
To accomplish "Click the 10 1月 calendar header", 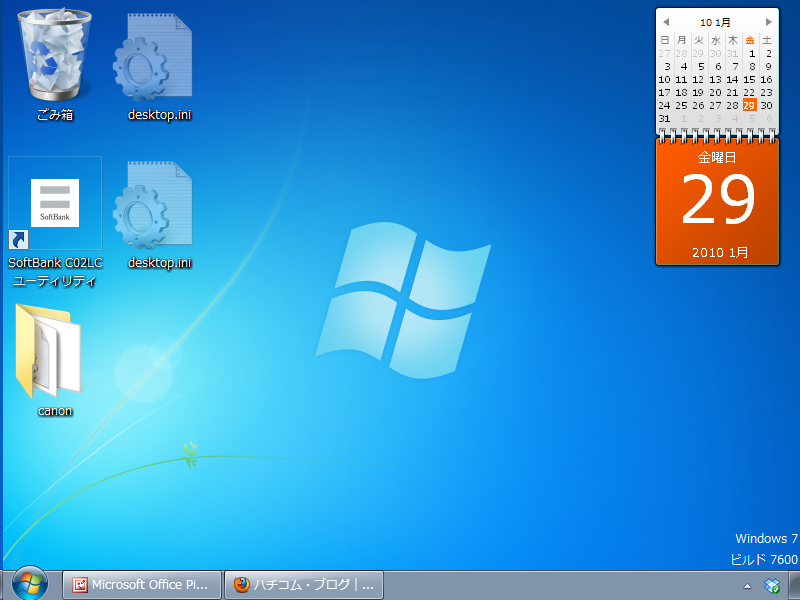I will tap(715, 22).
